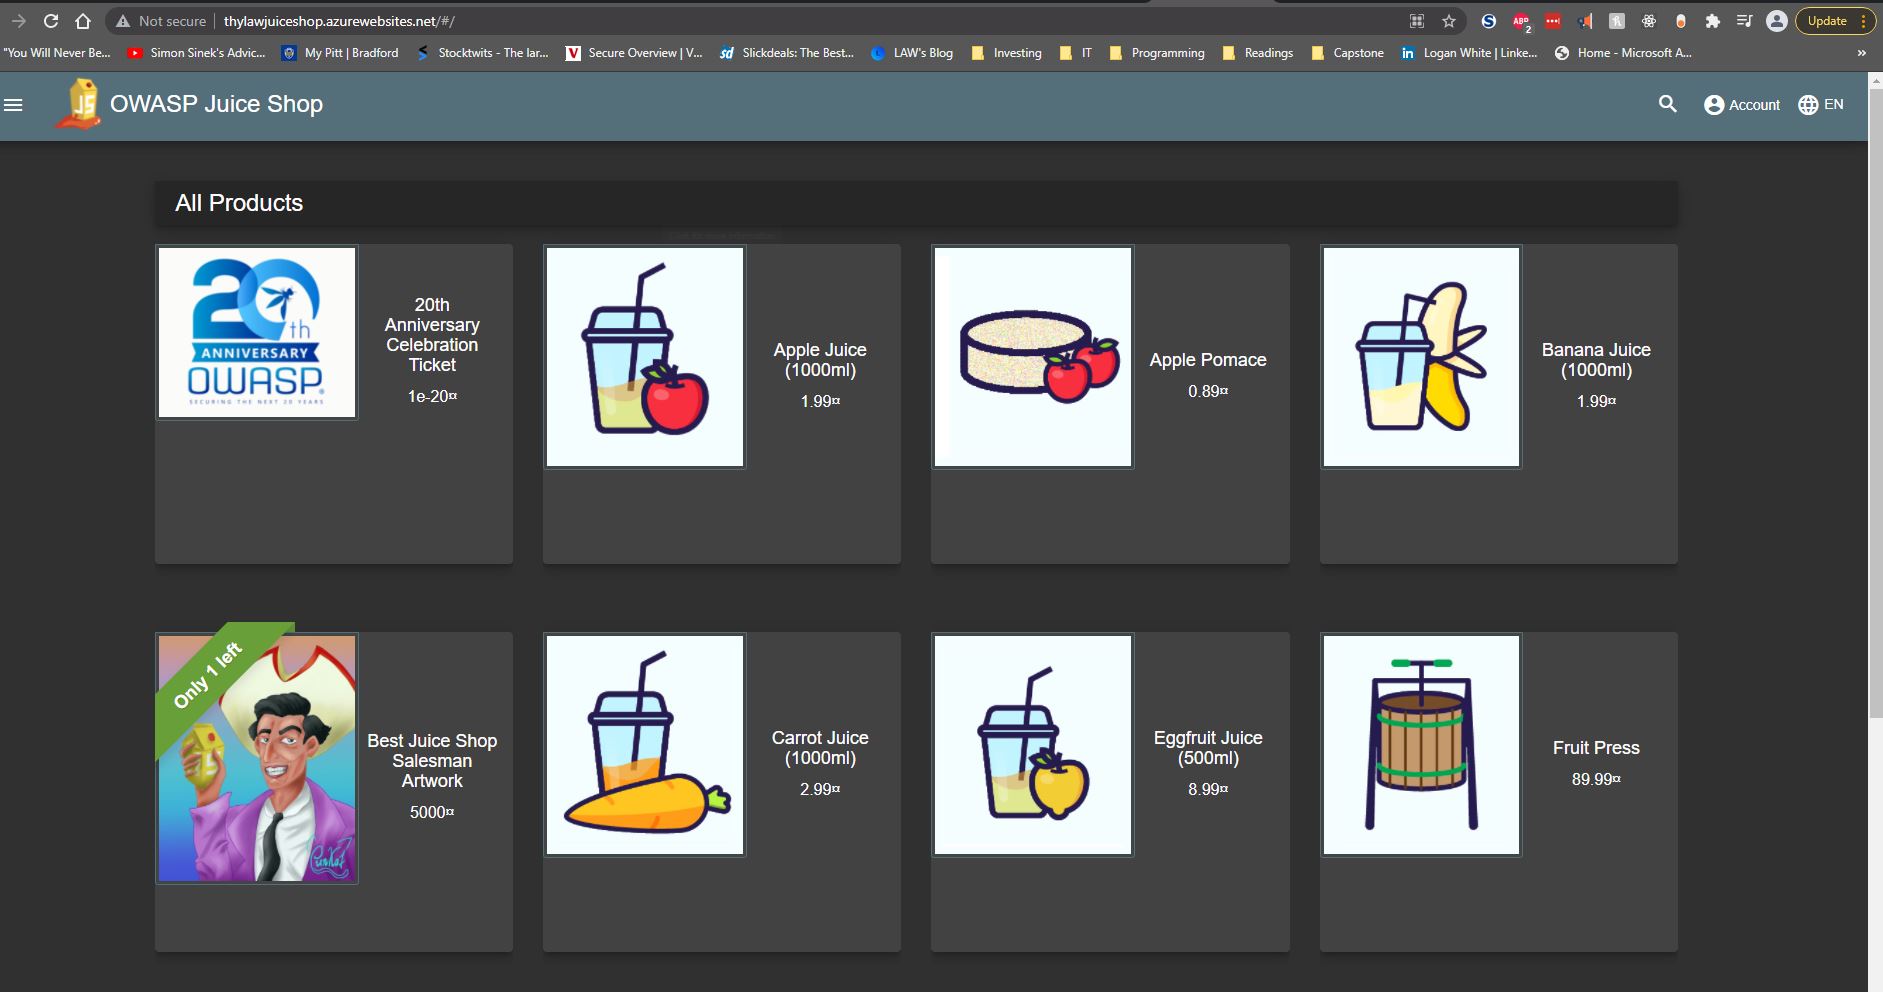Bookmark this page with the star
1883x992 pixels.
tap(1448, 21)
